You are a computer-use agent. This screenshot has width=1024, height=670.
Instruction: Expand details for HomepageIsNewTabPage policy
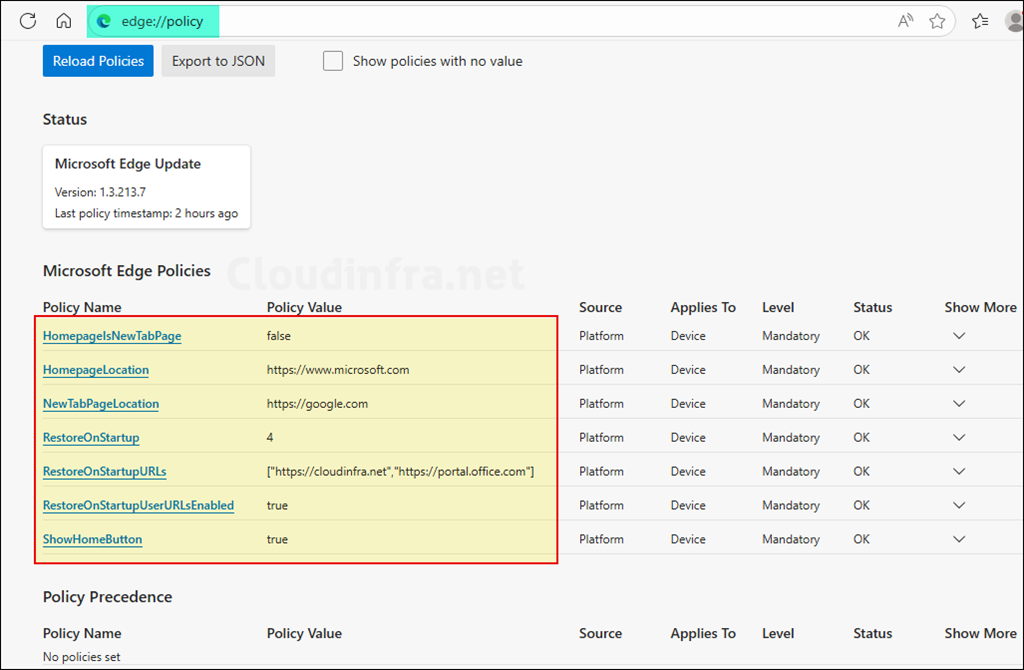(x=959, y=335)
